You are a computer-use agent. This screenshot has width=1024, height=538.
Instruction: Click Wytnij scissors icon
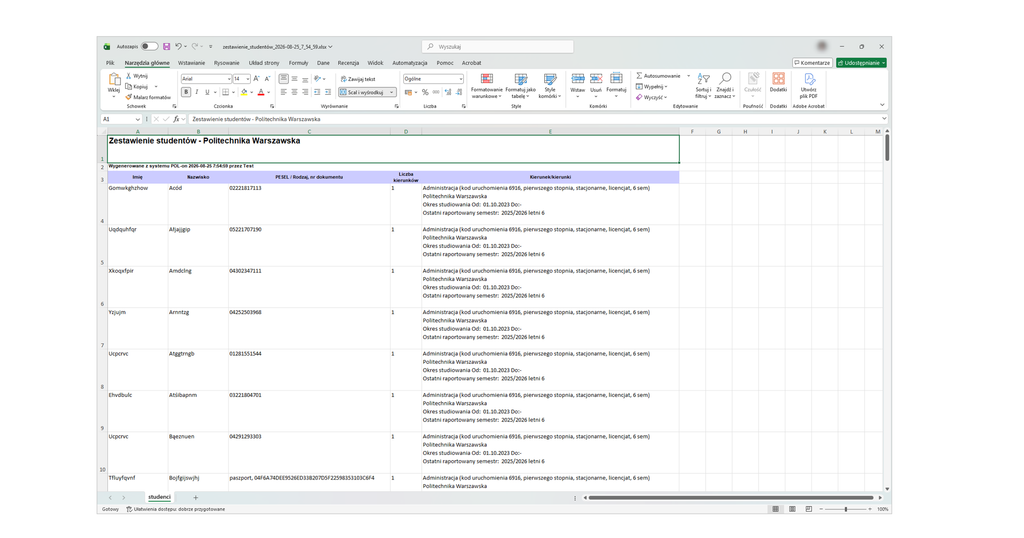click(x=129, y=76)
